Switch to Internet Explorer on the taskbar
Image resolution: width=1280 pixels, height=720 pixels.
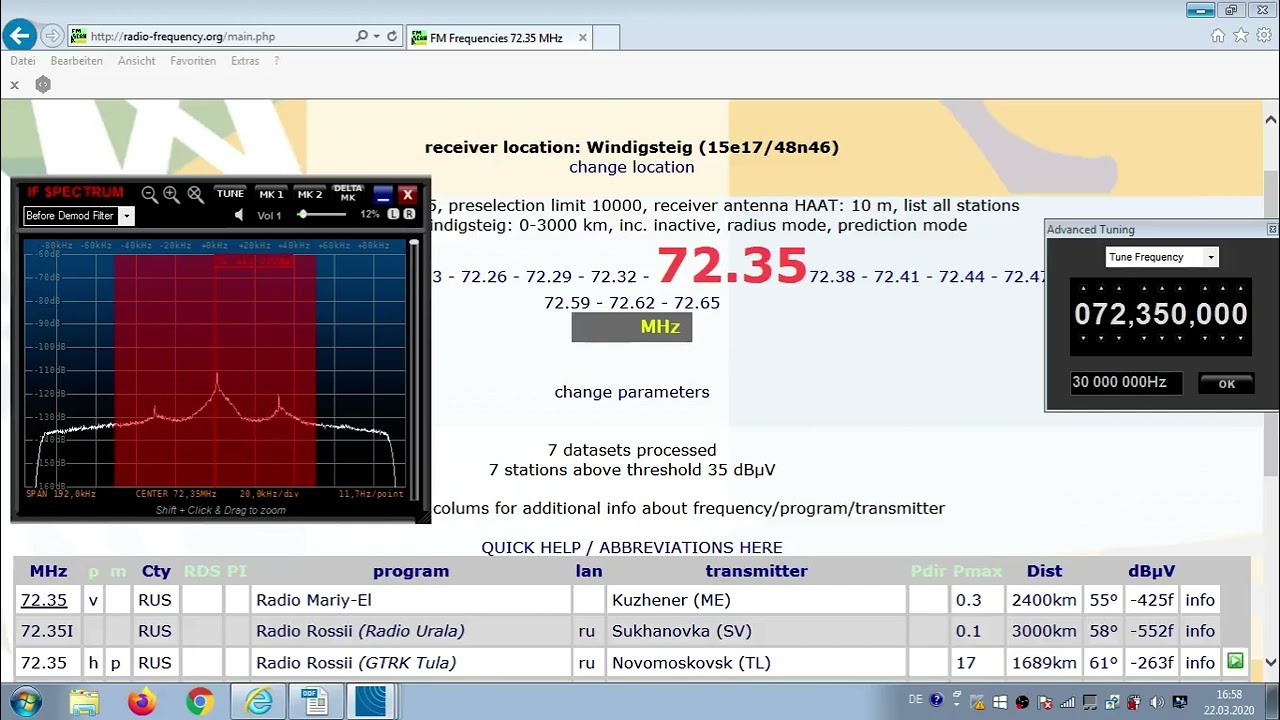(x=259, y=702)
